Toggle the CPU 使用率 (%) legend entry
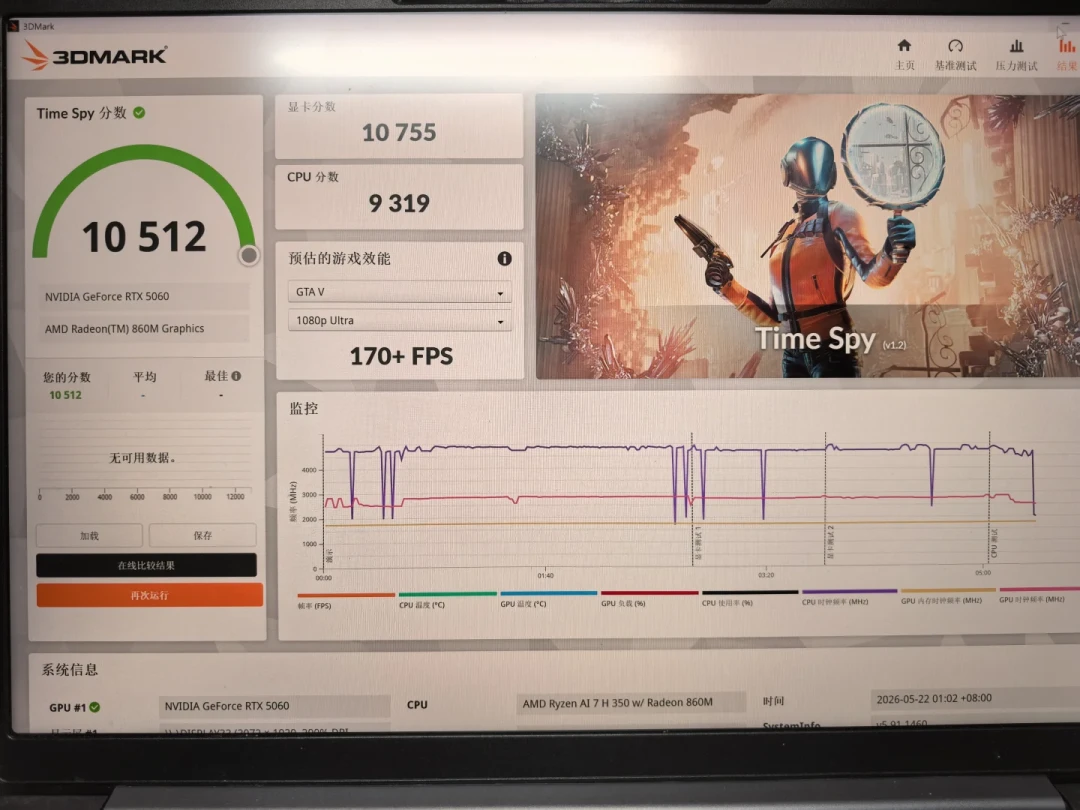 pos(749,597)
